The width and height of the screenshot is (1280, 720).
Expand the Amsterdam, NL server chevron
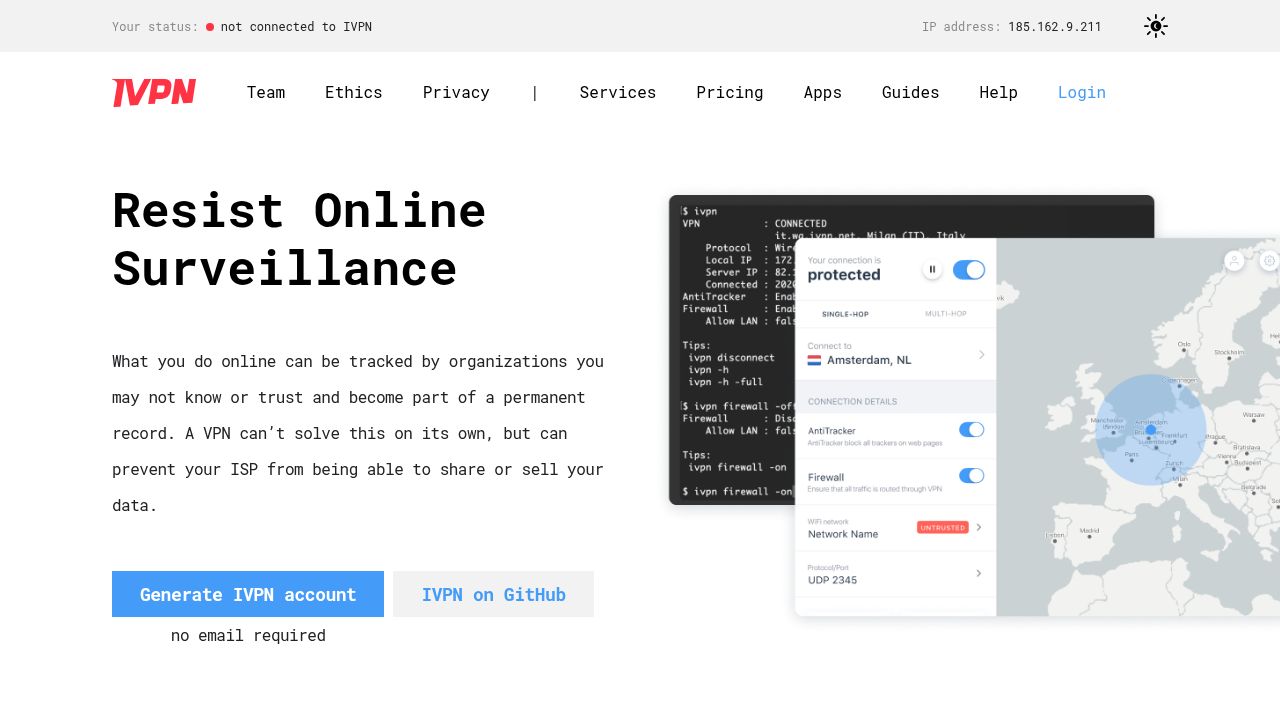pos(982,354)
